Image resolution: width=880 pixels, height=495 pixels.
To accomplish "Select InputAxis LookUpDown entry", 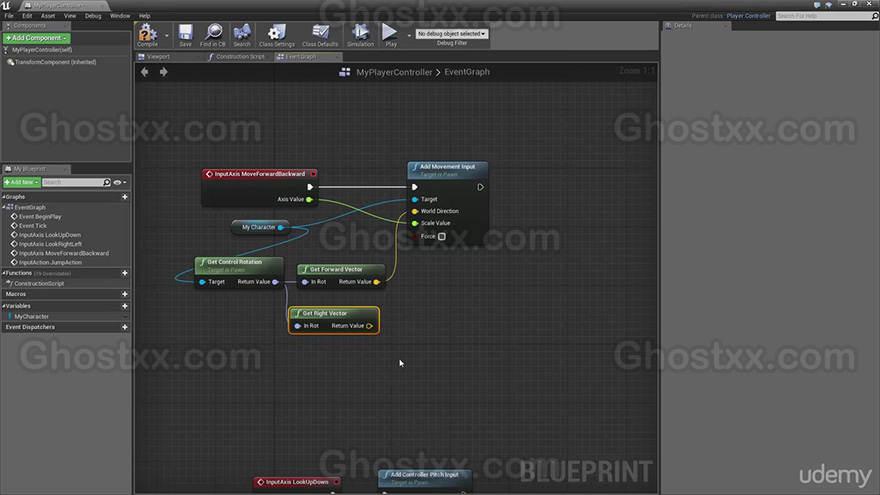I will (49, 235).
